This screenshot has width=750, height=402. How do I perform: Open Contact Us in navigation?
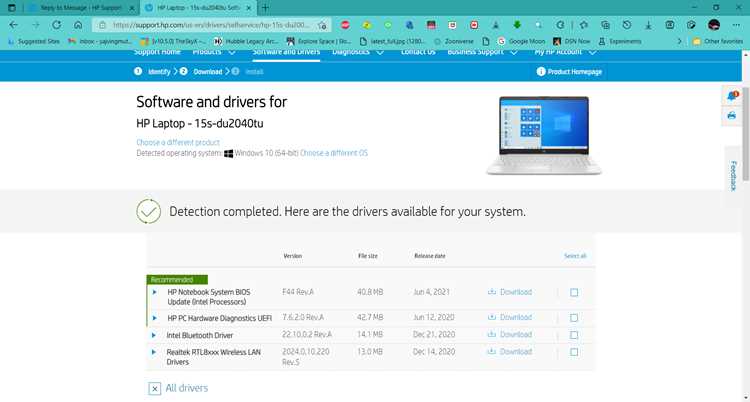pos(418,52)
